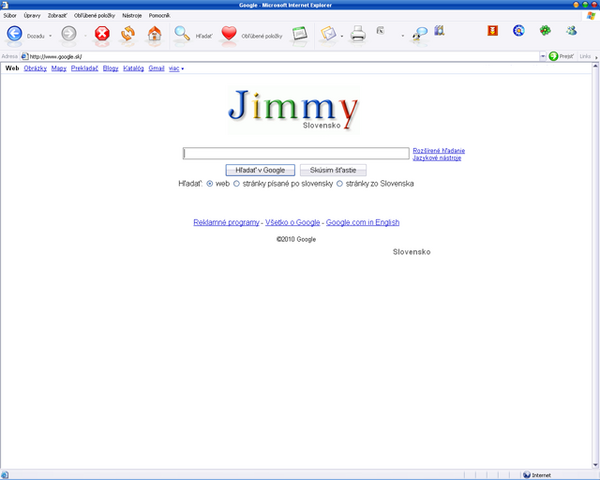Open the Súbor menu

point(10,16)
